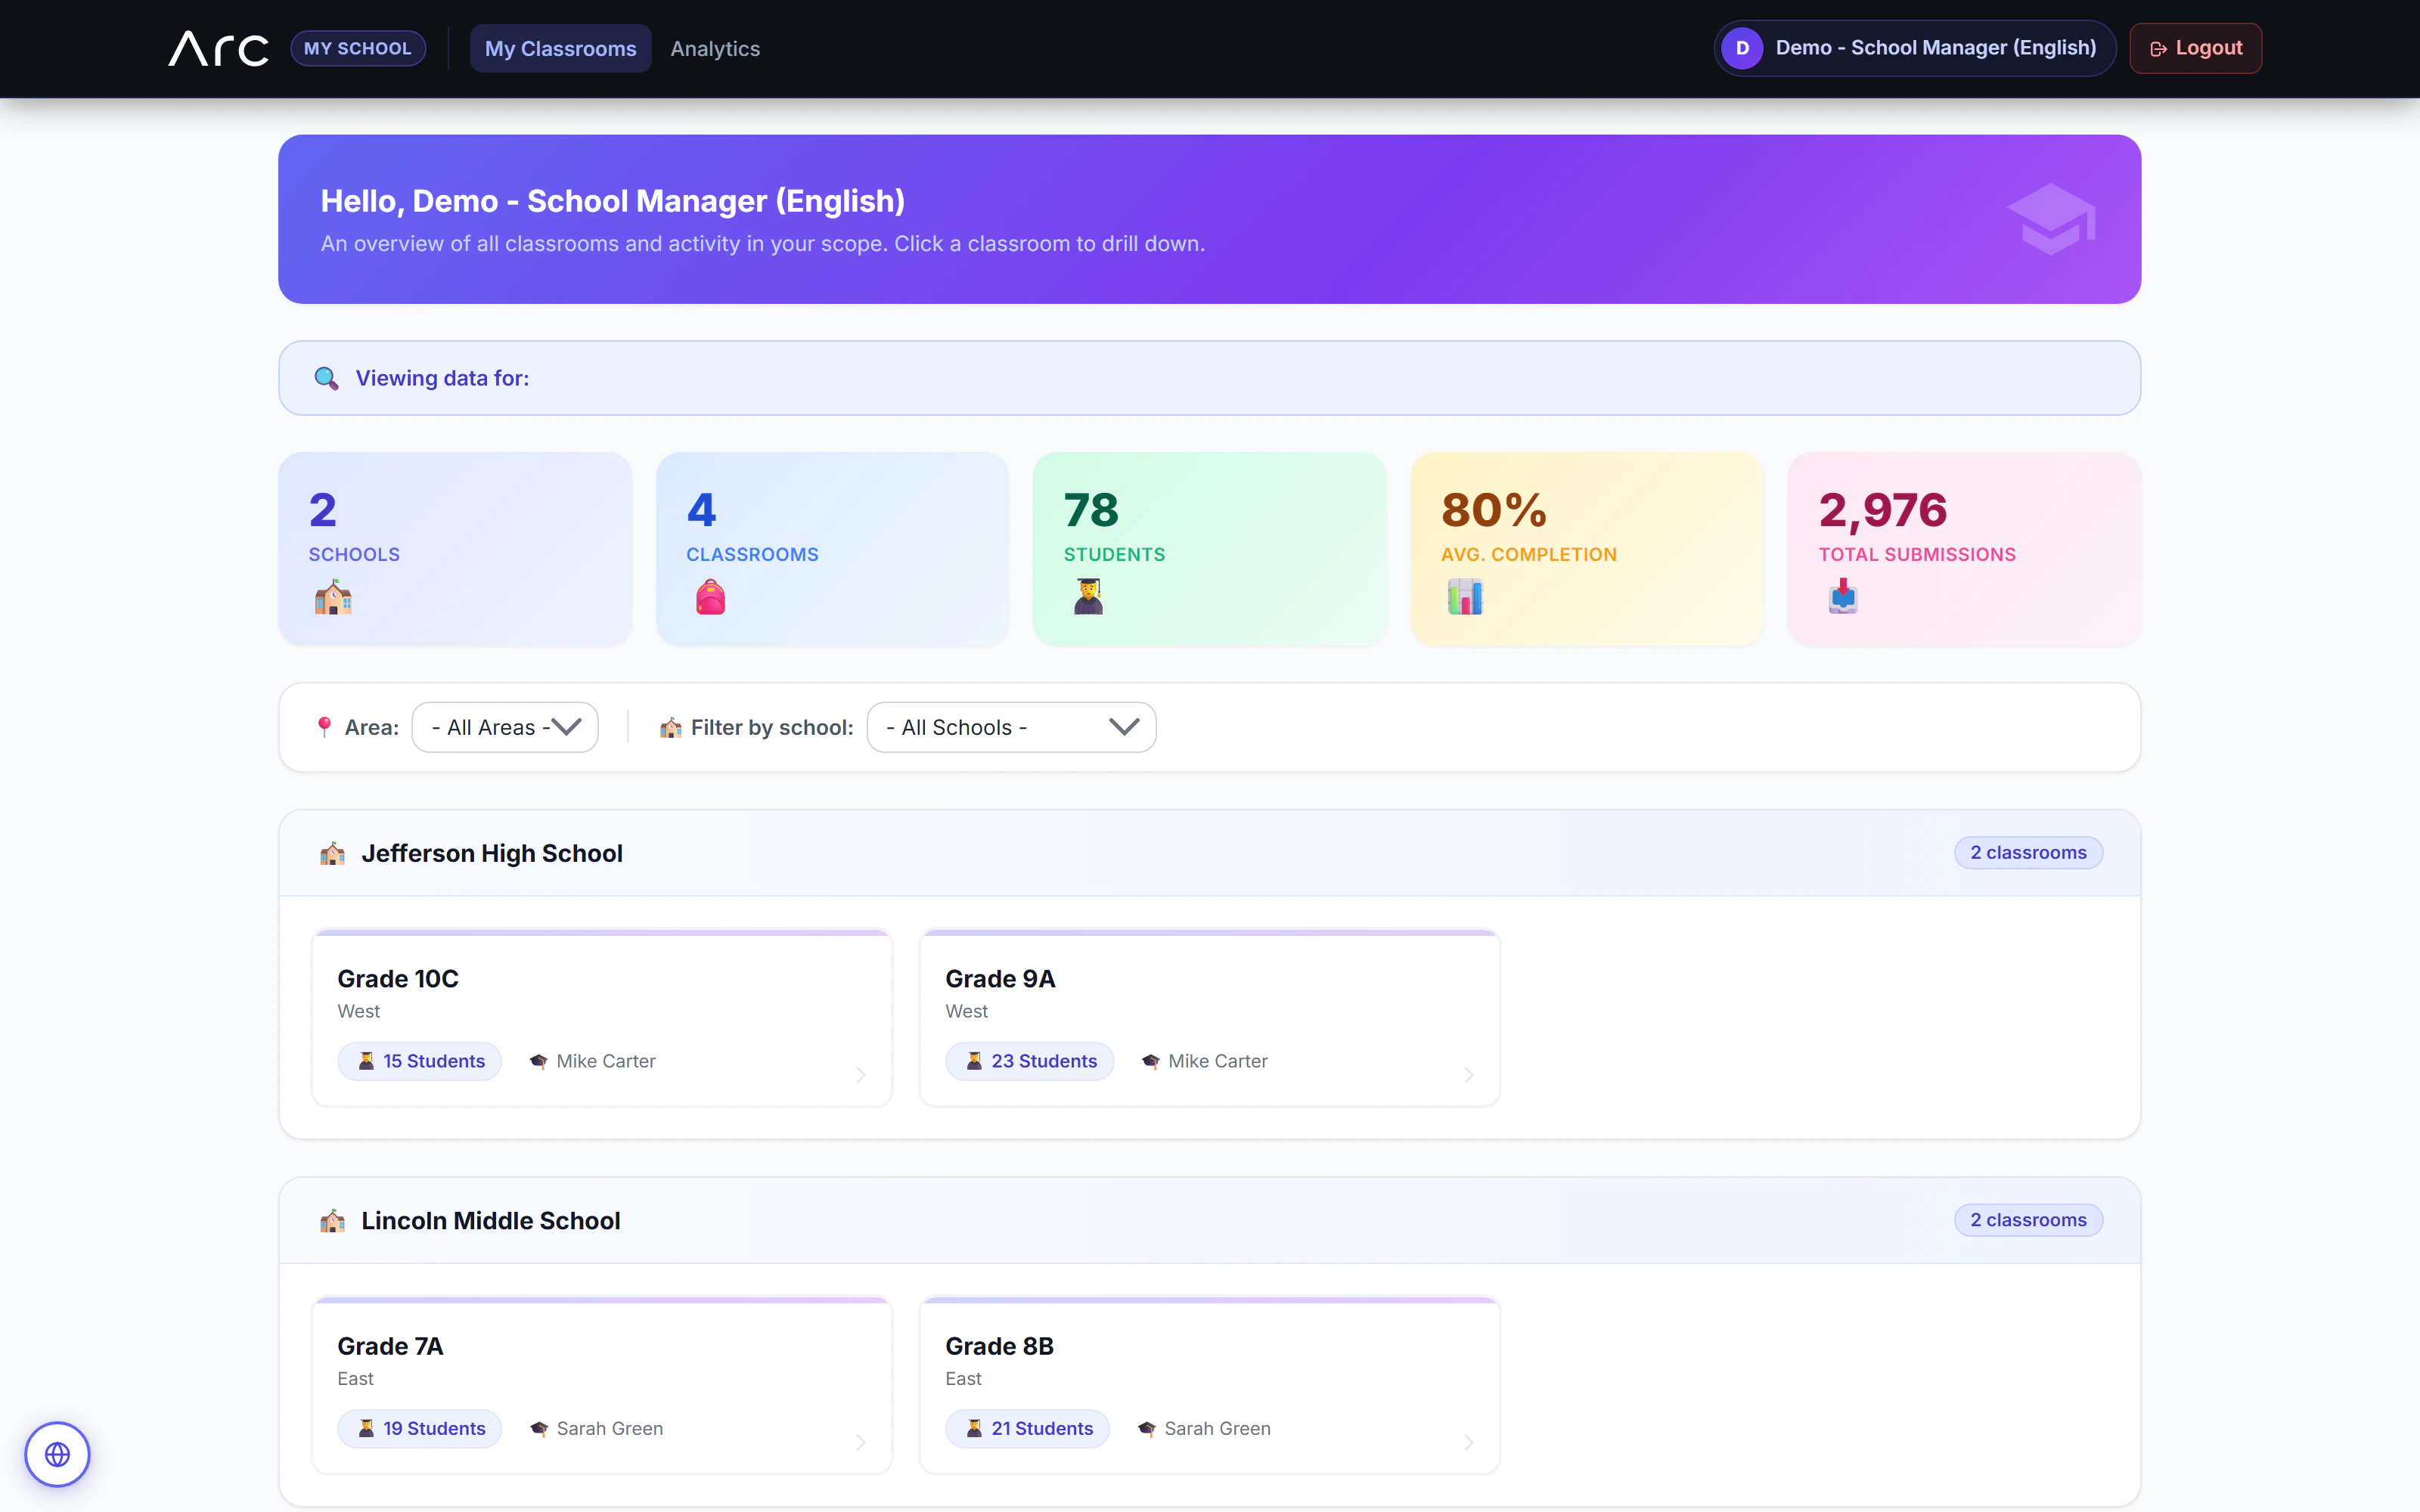Click the chevron arrow on Grade 10C card
Viewport: 2420px width, 1512px height.
pos(860,1075)
